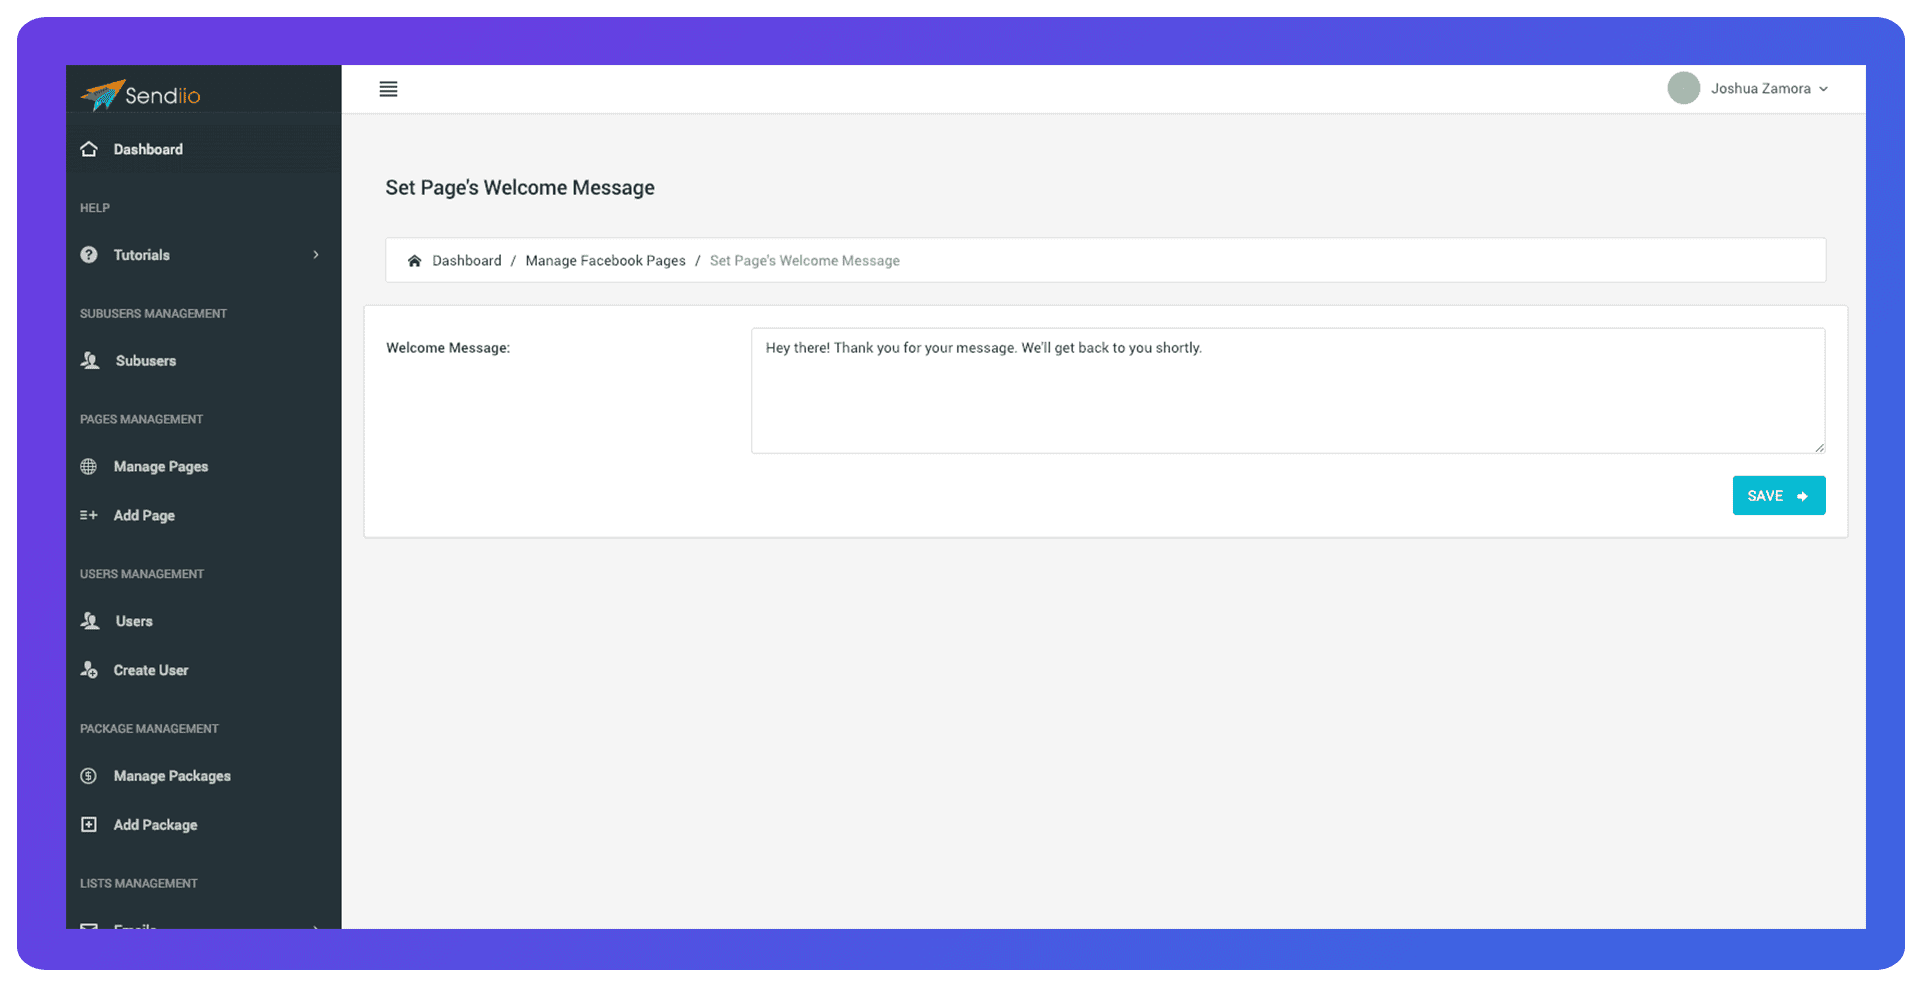1920x991 pixels.
Task: Click Joshua Zamora's profile avatar
Action: point(1683,89)
